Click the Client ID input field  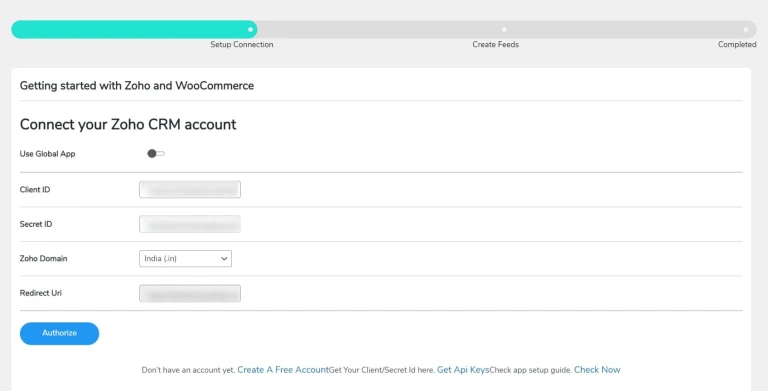pyautogui.click(x=190, y=190)
